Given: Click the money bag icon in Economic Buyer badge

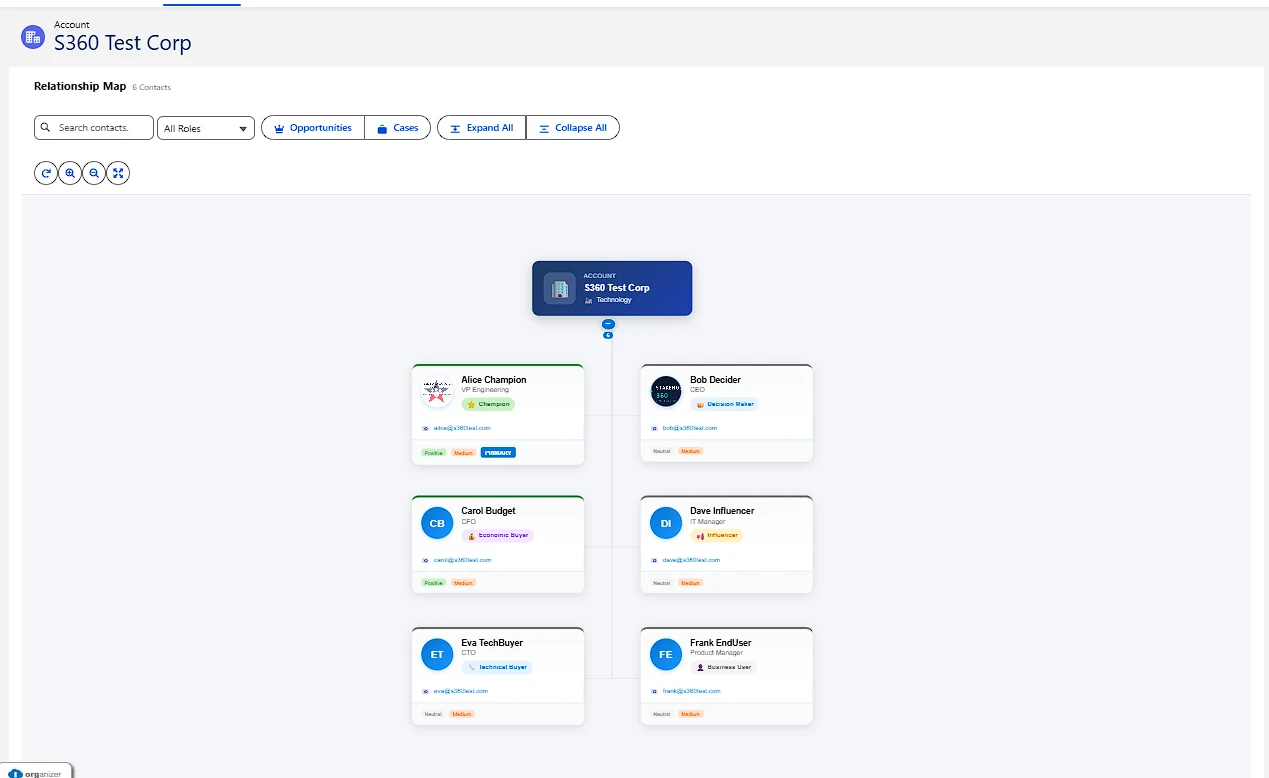Looking at the screenshot, I should click(471, 536).
